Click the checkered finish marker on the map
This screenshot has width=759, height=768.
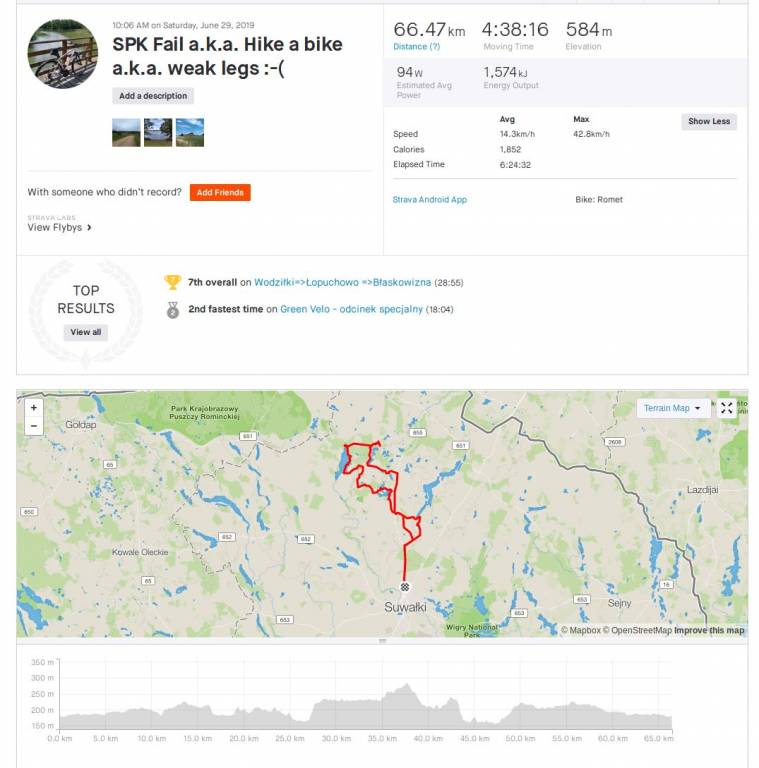pyautogui.click(x=405, y=587)
